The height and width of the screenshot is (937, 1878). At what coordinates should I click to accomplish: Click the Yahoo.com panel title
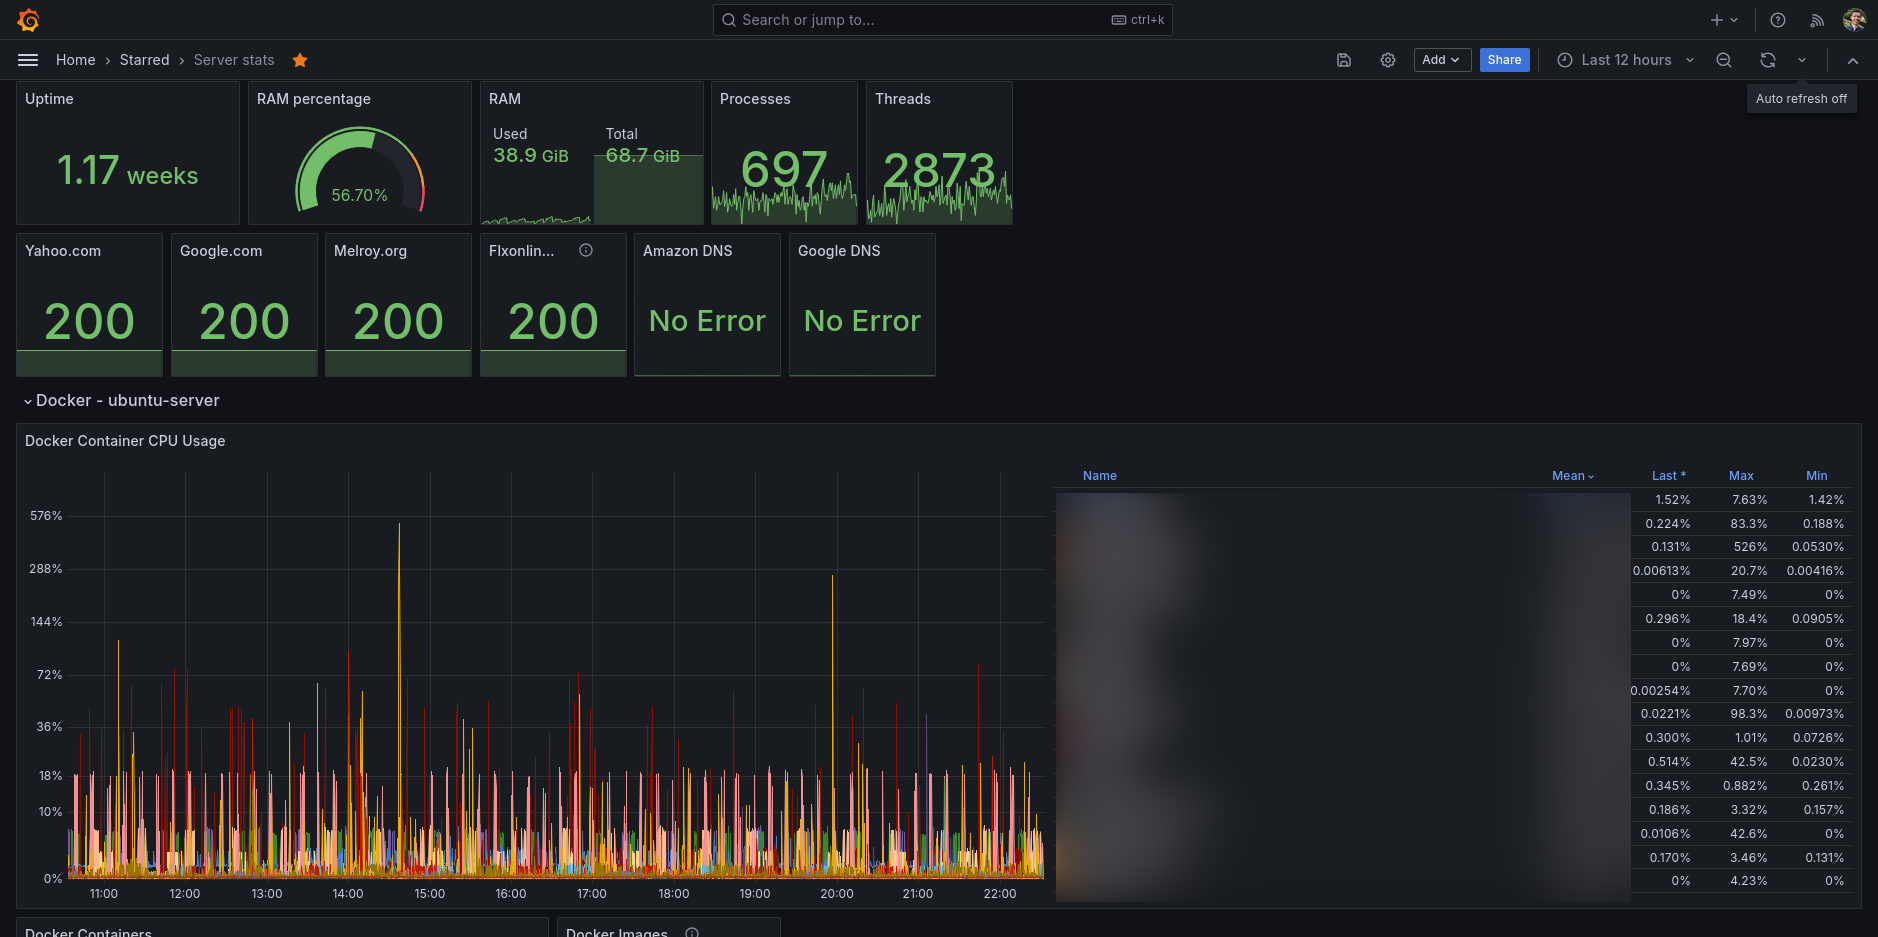pos(63,251)
